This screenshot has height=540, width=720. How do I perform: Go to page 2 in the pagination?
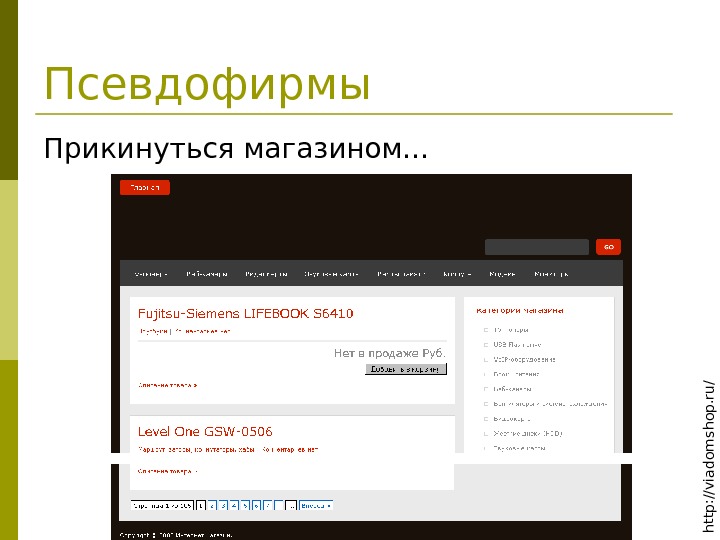(212, 506)
